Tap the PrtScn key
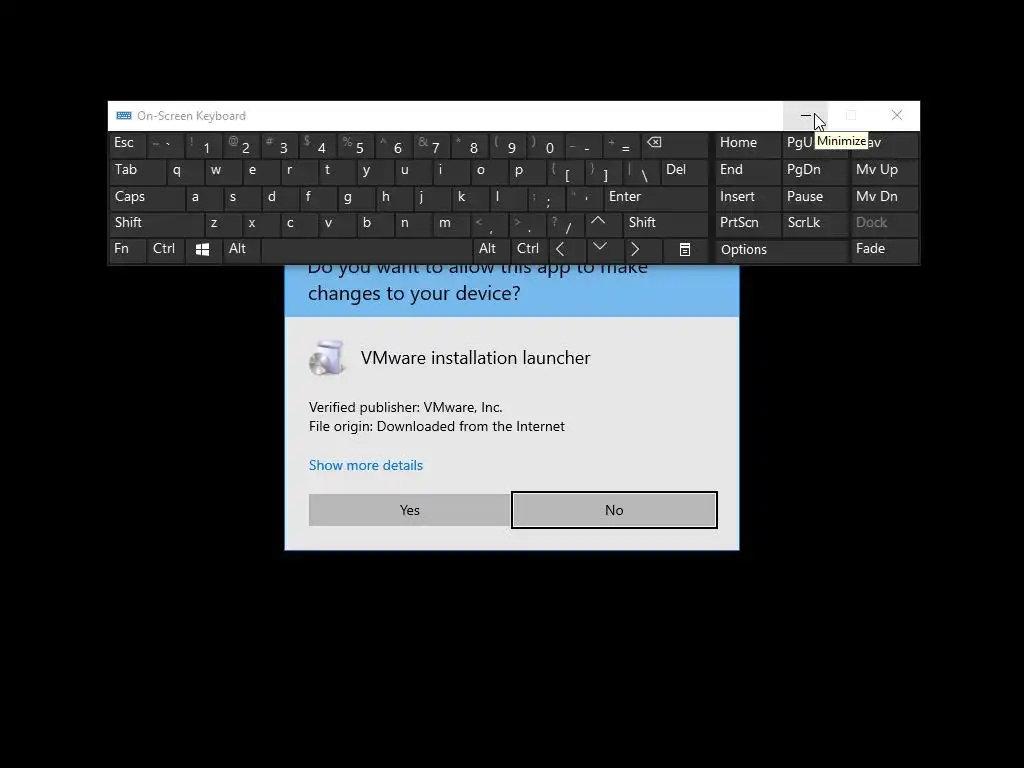This screenshot has height=768, width=1024. 748,224
